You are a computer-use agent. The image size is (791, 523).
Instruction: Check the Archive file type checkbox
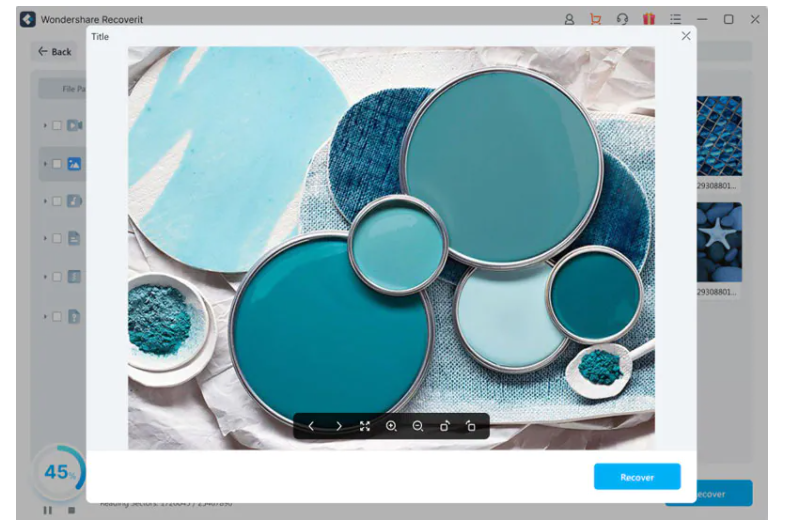click(57, 277)
